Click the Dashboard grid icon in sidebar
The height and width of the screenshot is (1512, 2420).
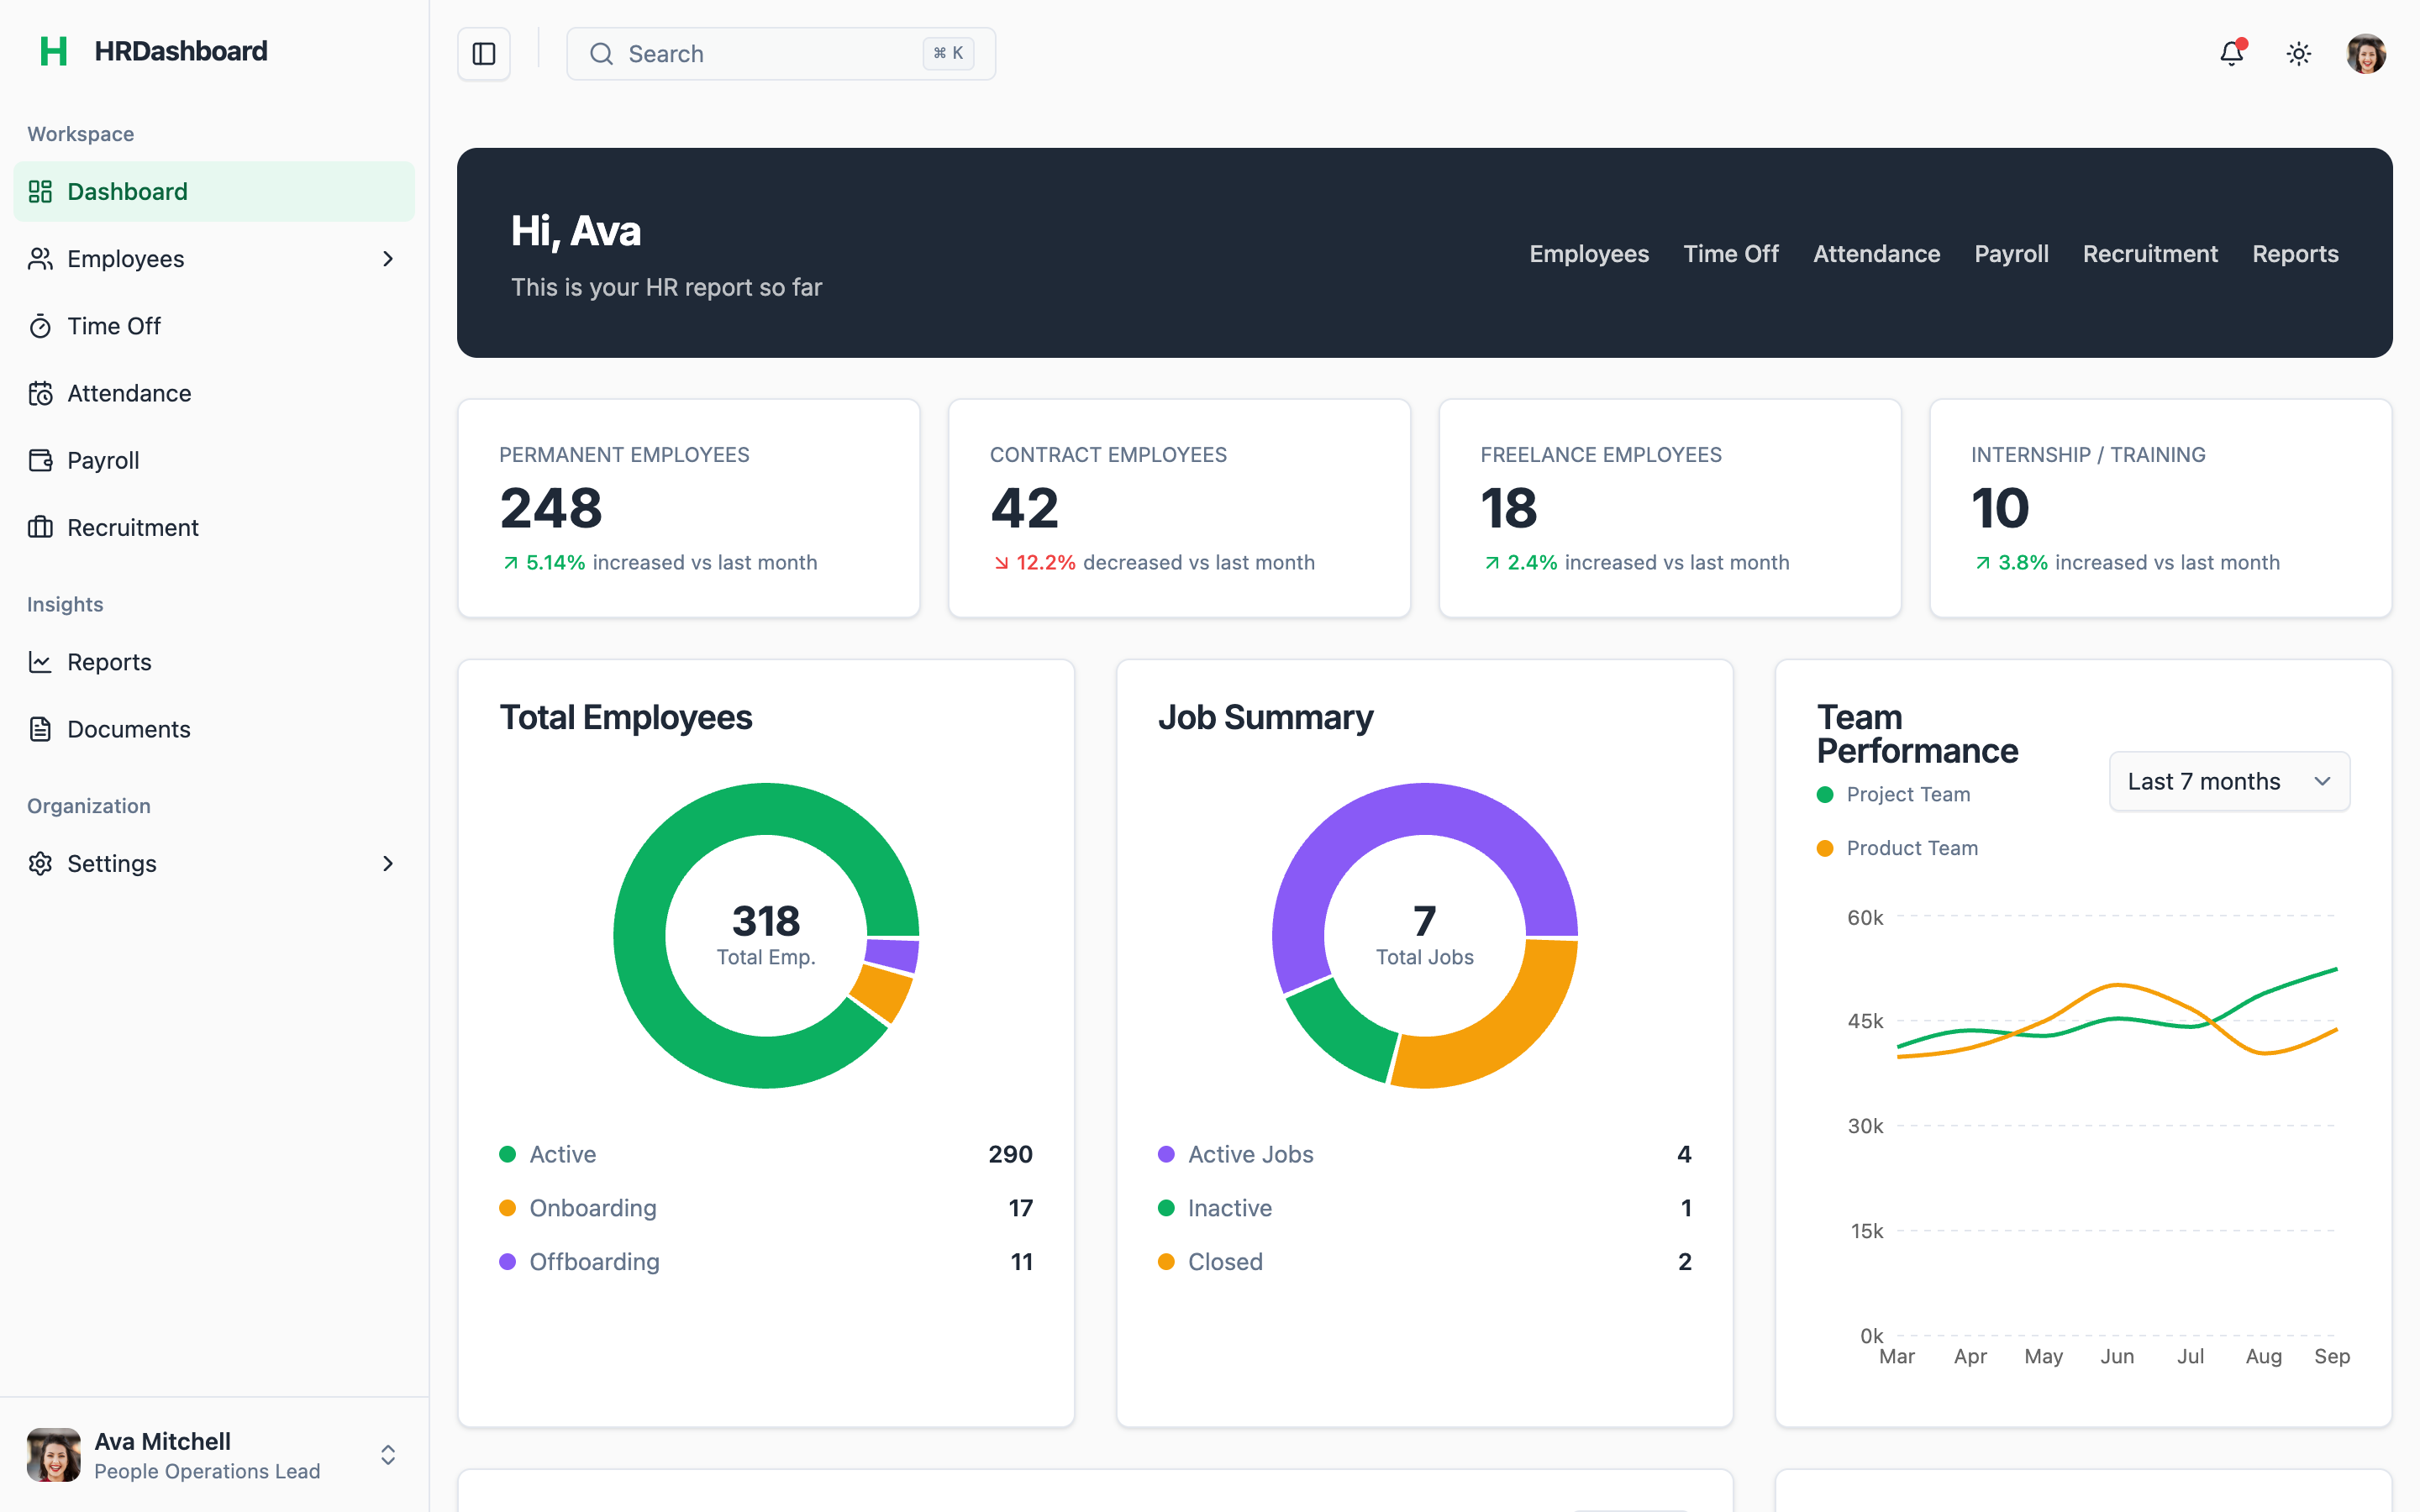40,191
